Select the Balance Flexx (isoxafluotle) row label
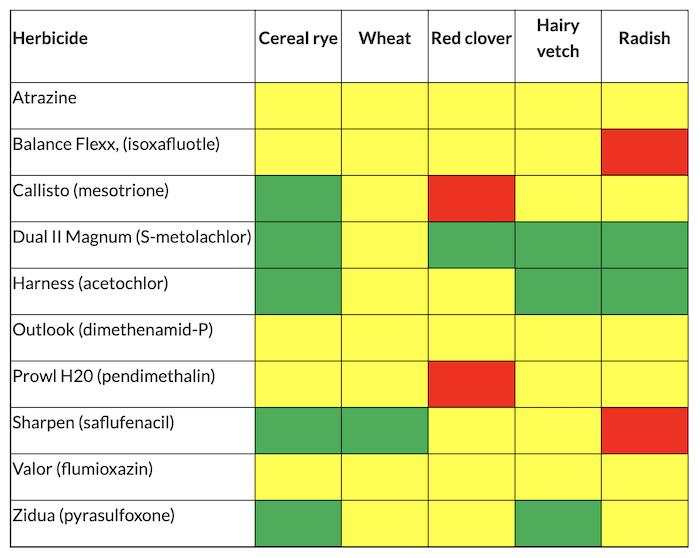This screenshot has height=558, width=700. (116, 144)
